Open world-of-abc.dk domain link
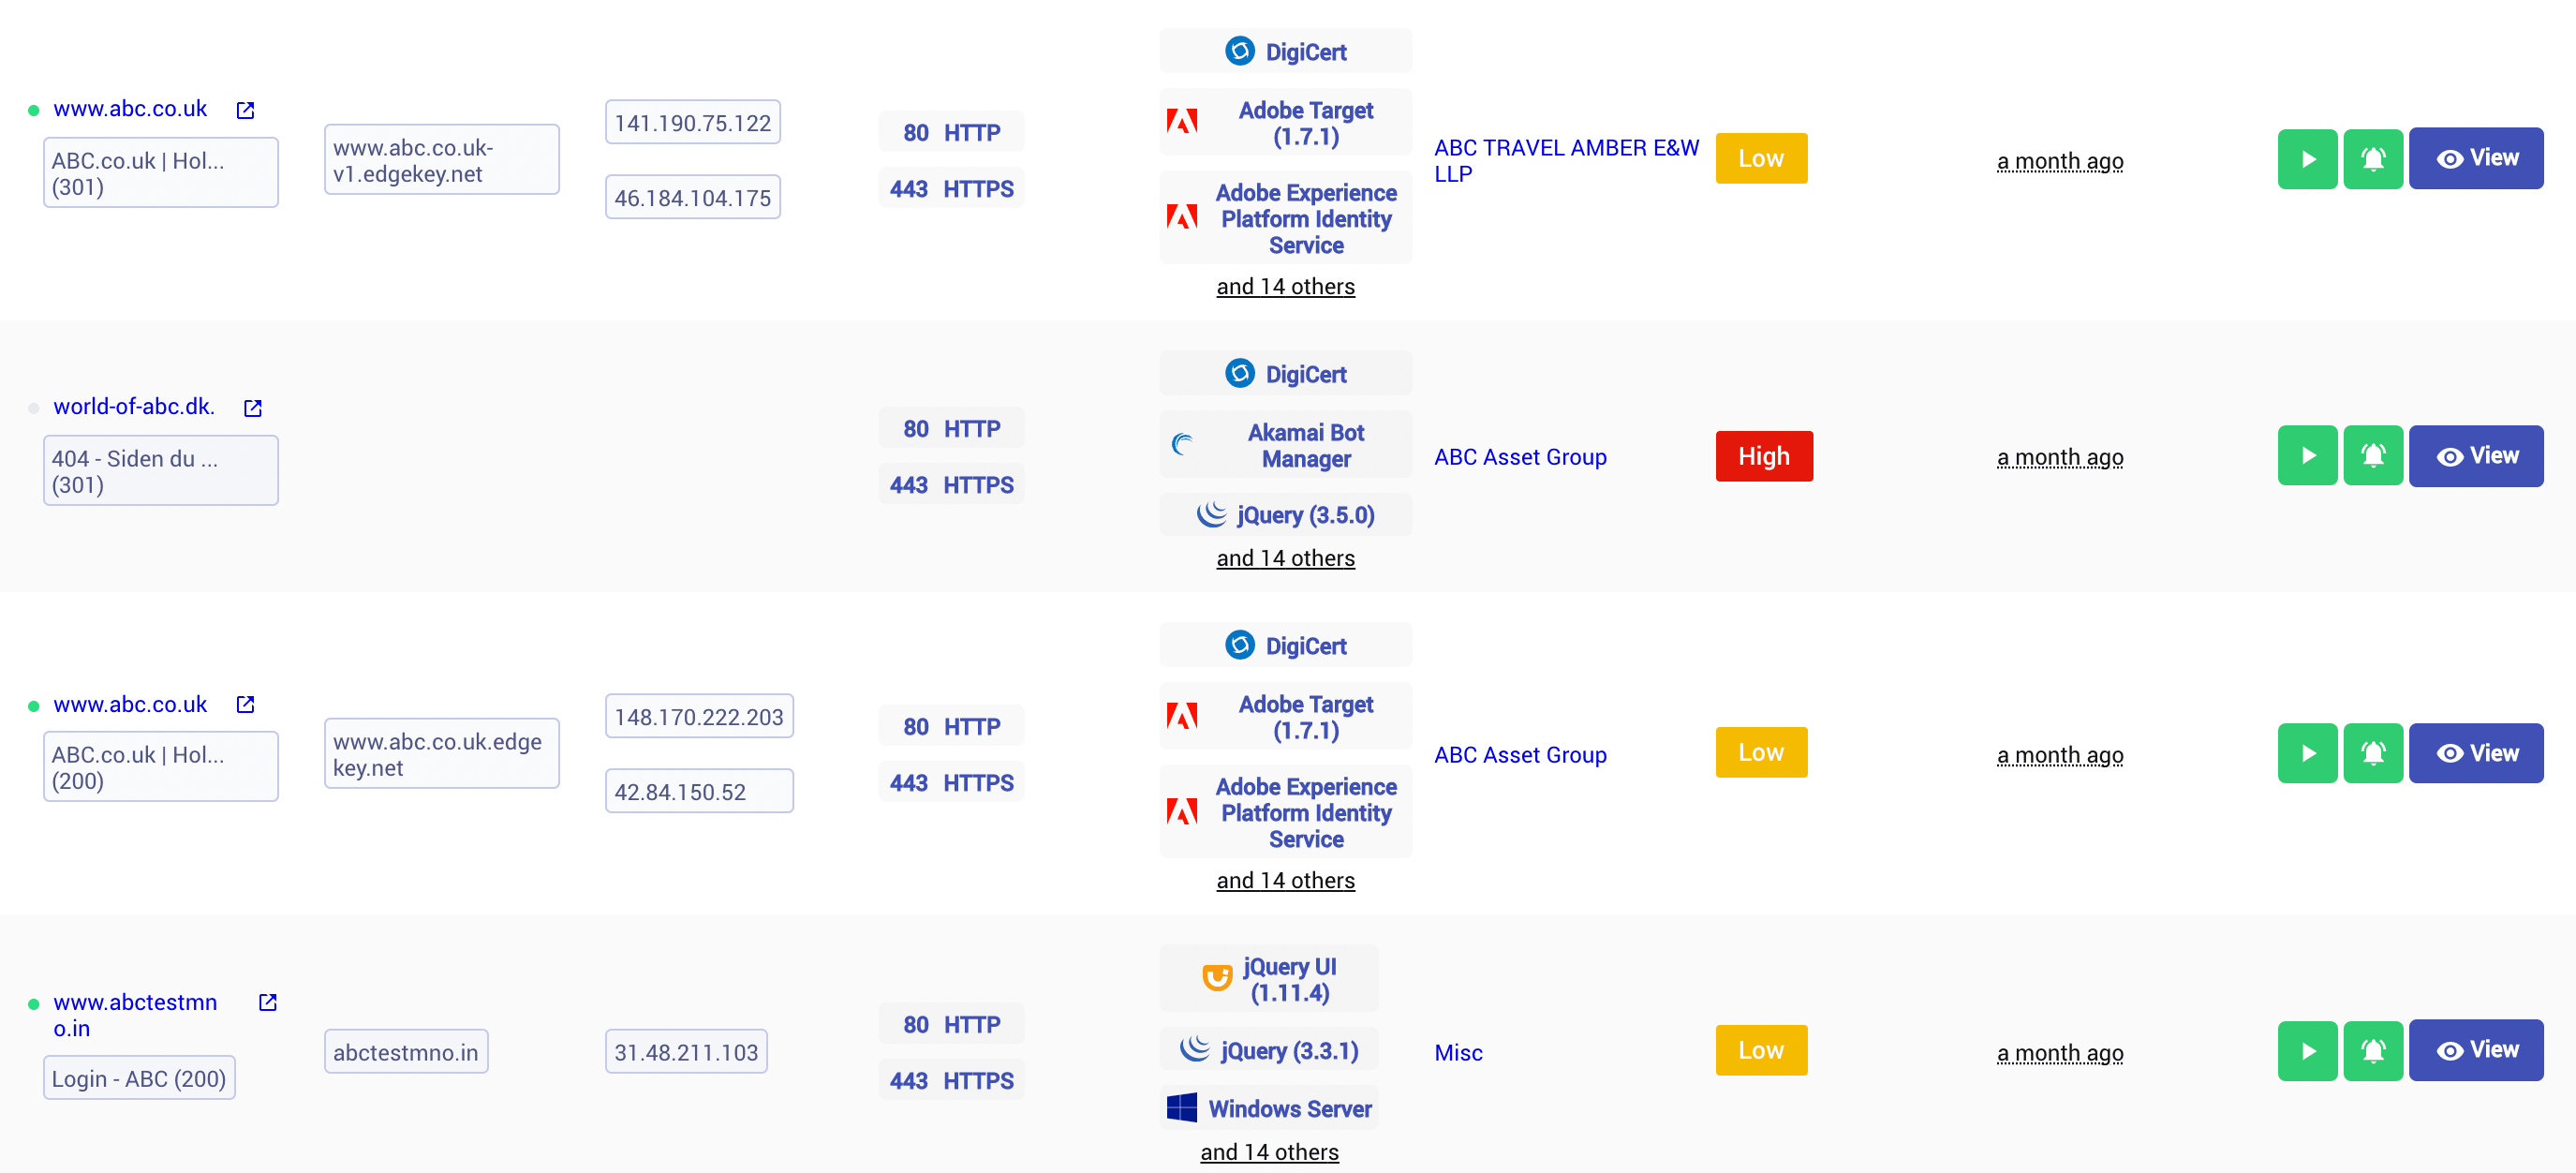 134,407
